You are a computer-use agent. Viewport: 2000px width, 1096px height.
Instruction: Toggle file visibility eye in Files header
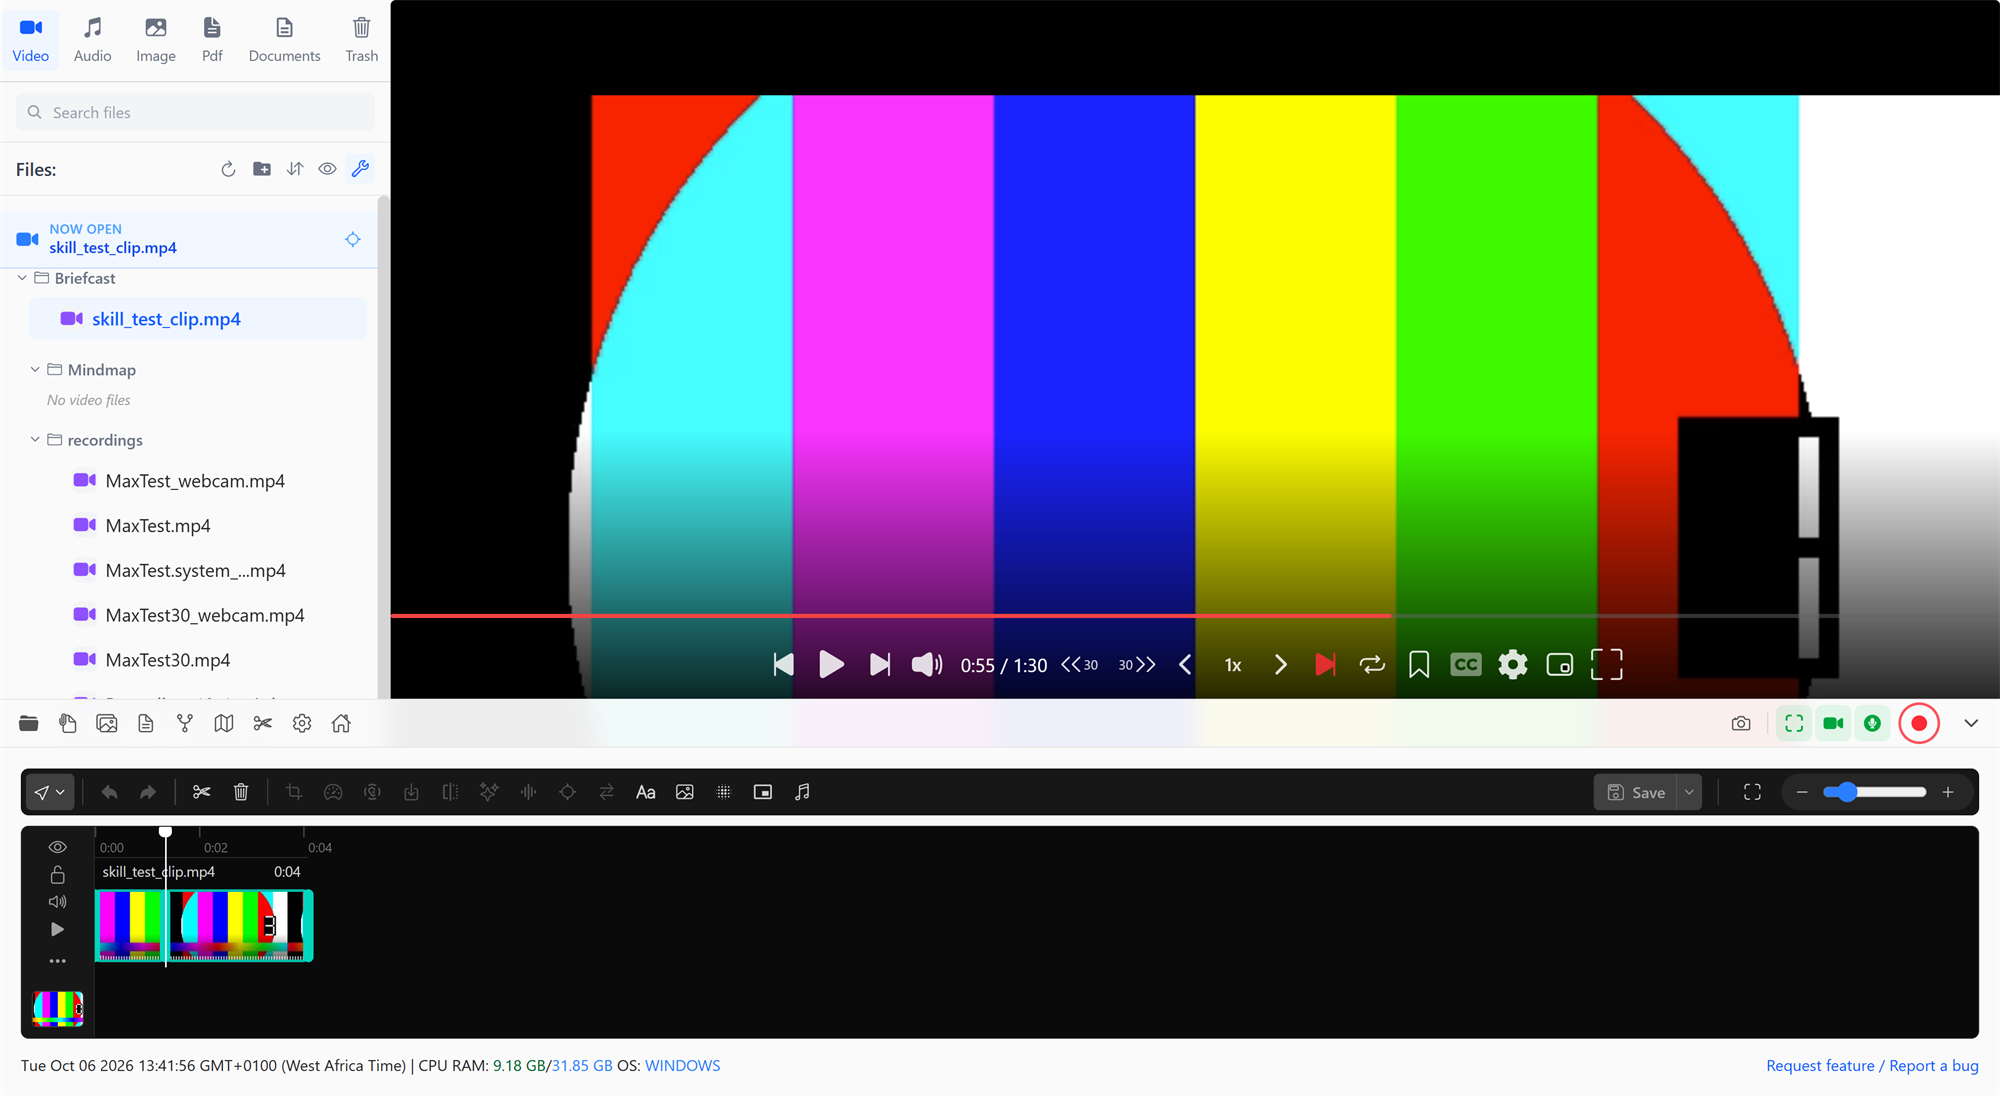point(327,169)
